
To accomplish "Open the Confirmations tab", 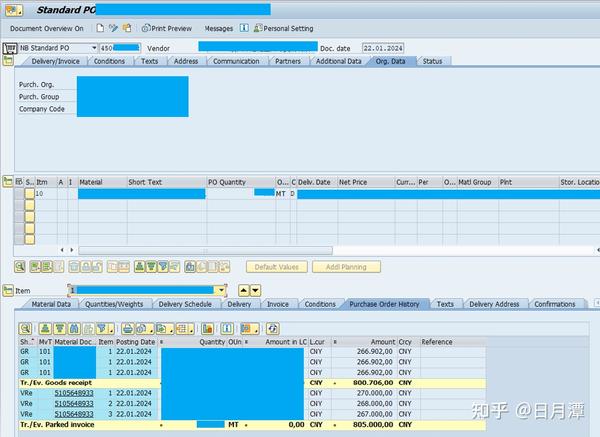I will point(555,304).
